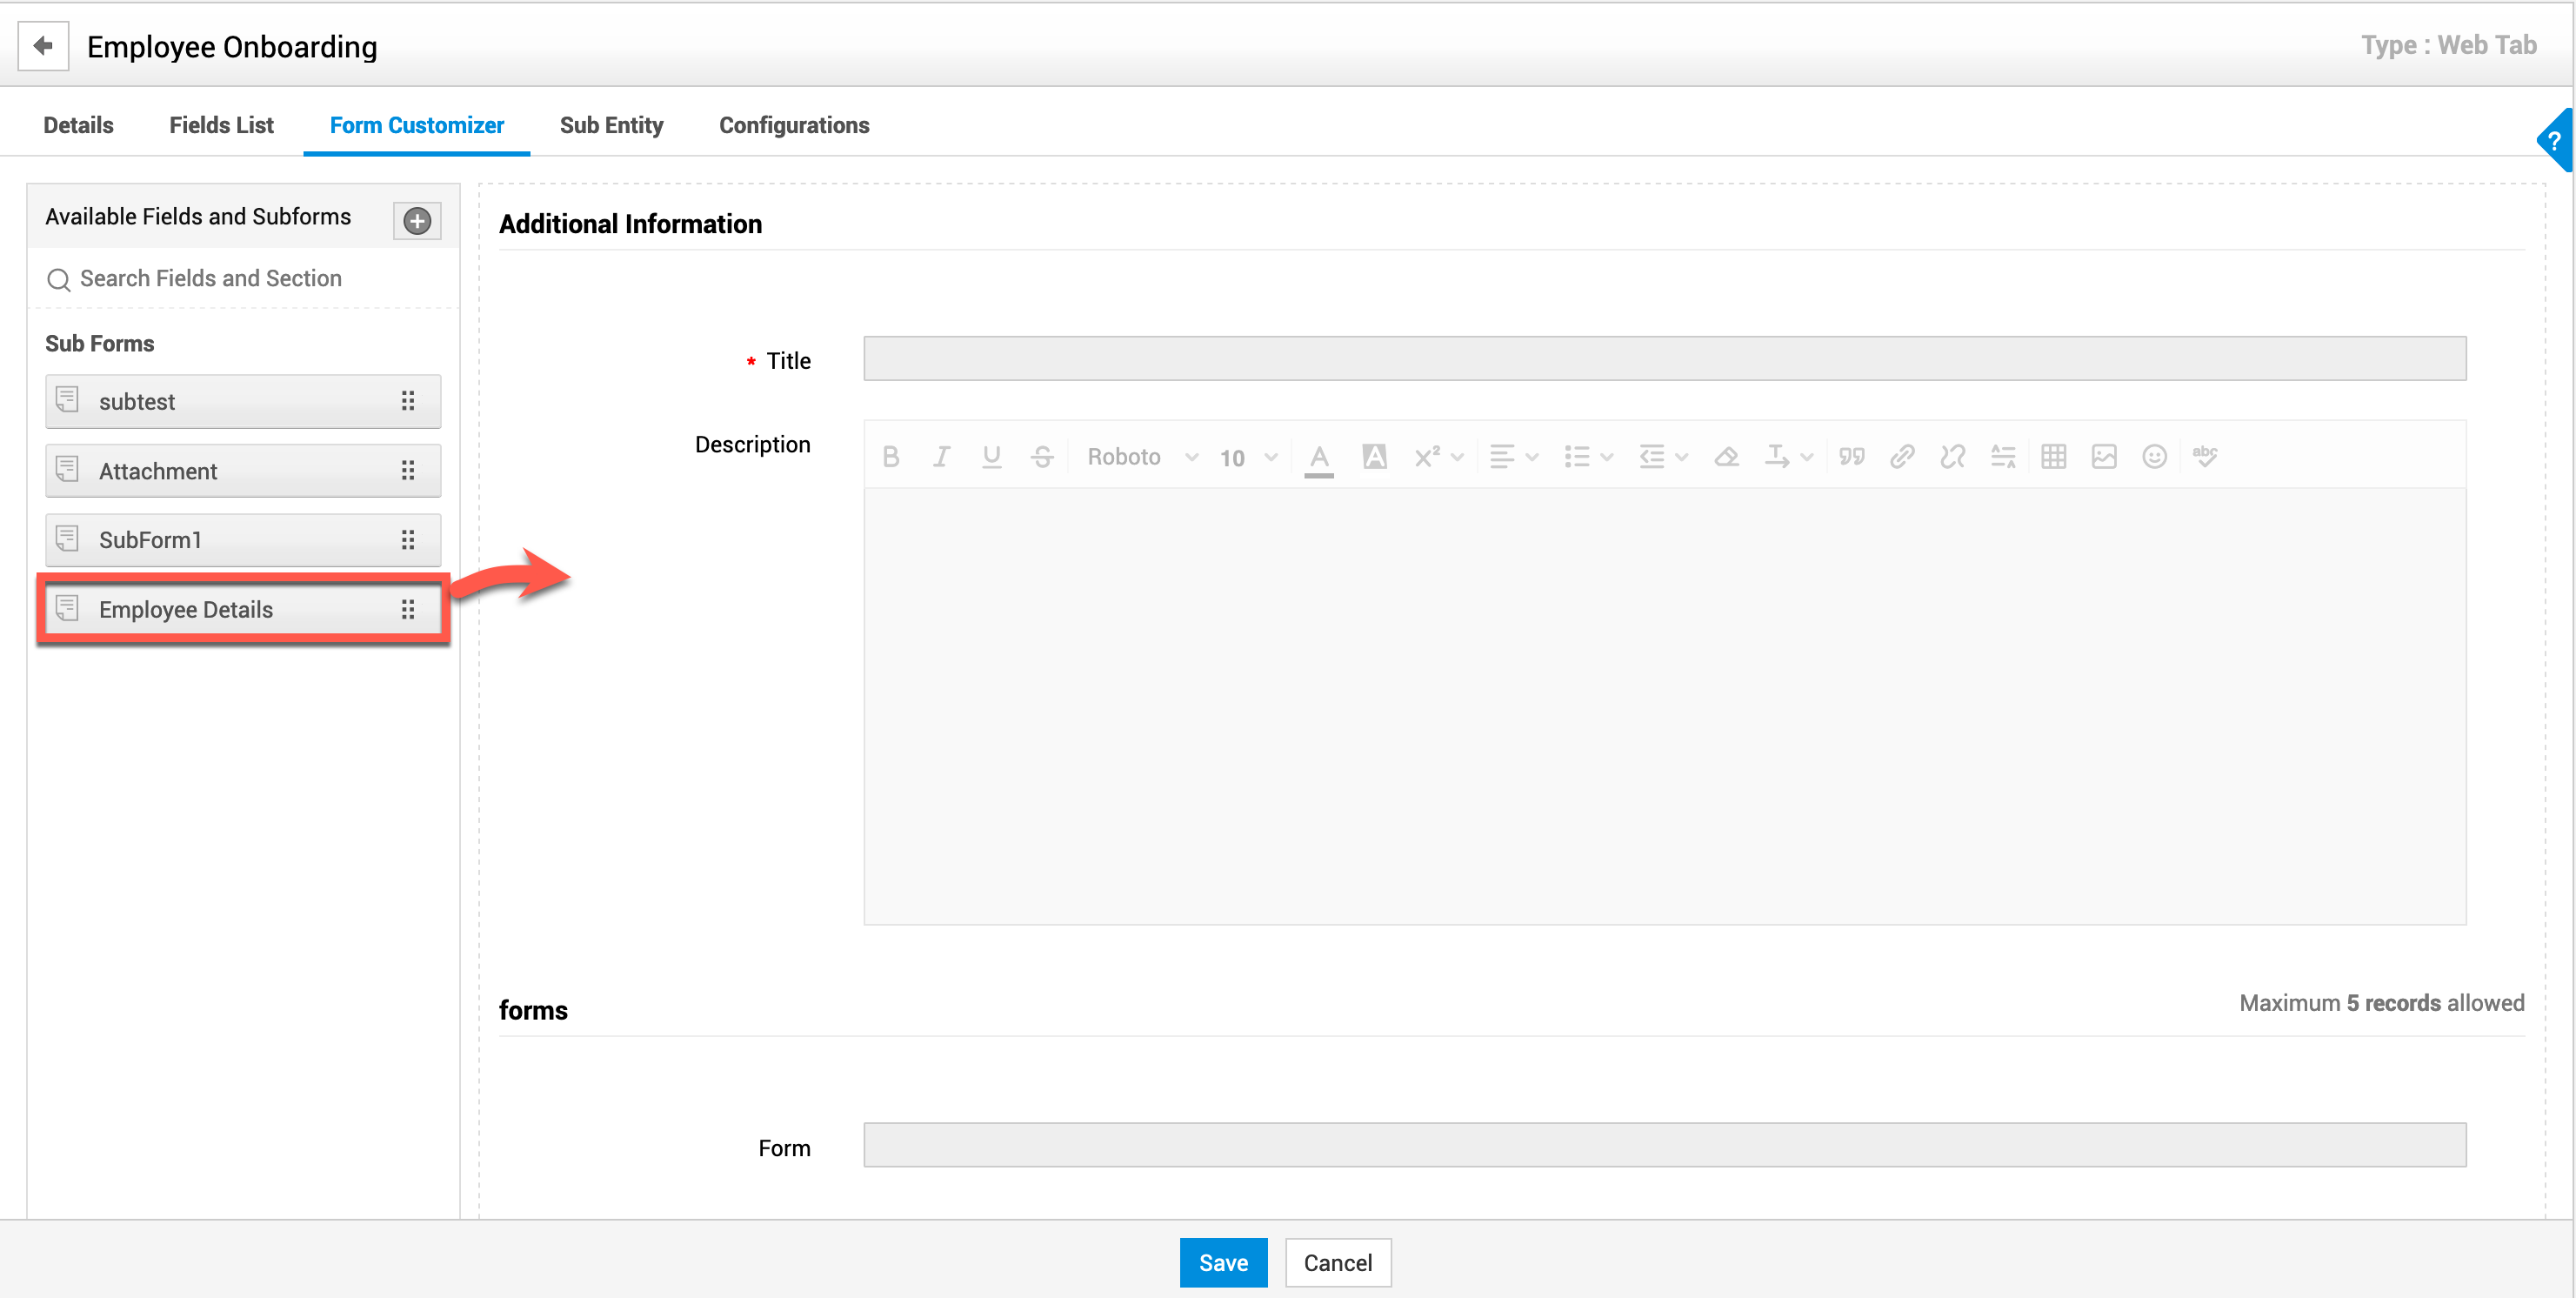The width and height of the screenshot is (2576, 1298).
Task: Open the emoji picker in toolbar
Action: coord(2154,457)
